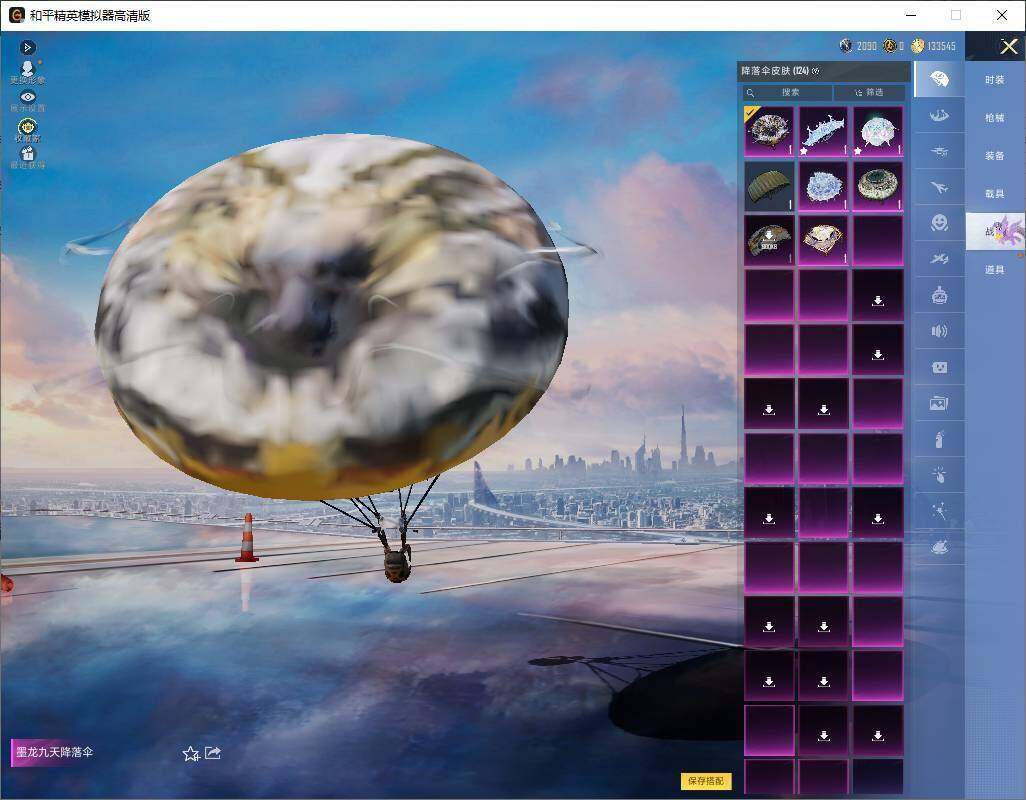Switch to the 时装 fashion tab
The image size is (1026, 800).
click(995, 80)
